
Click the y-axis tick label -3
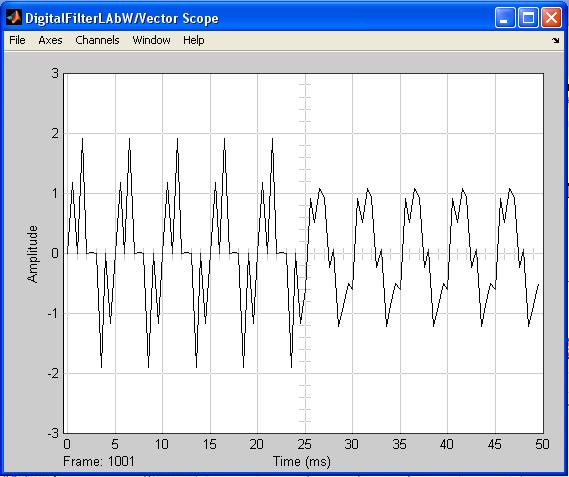53,433
